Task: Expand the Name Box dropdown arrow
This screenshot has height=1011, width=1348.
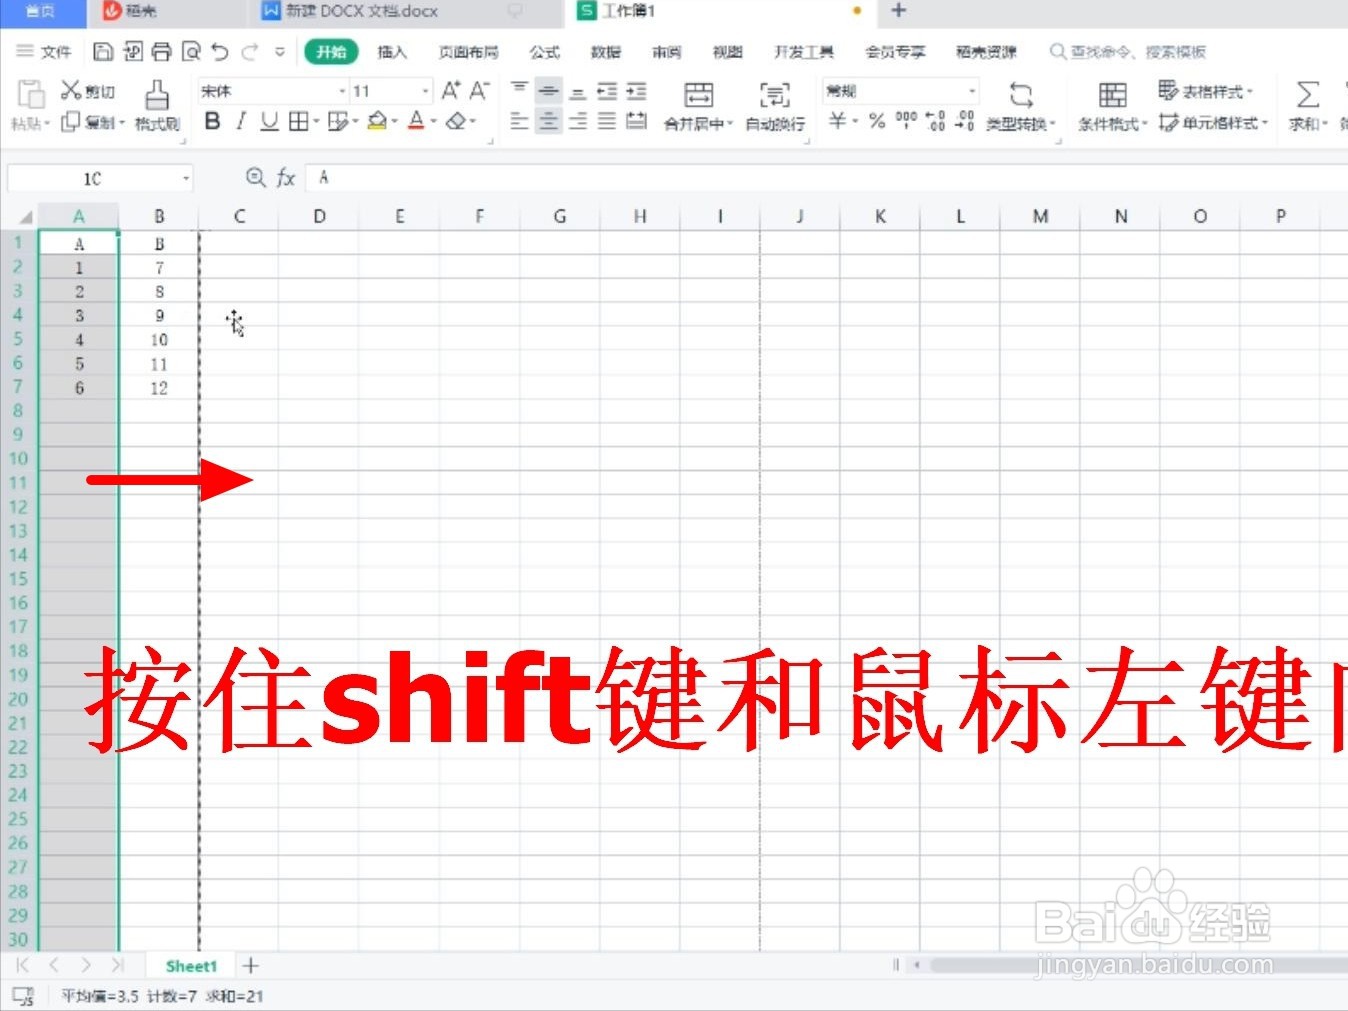Action: 186,179
